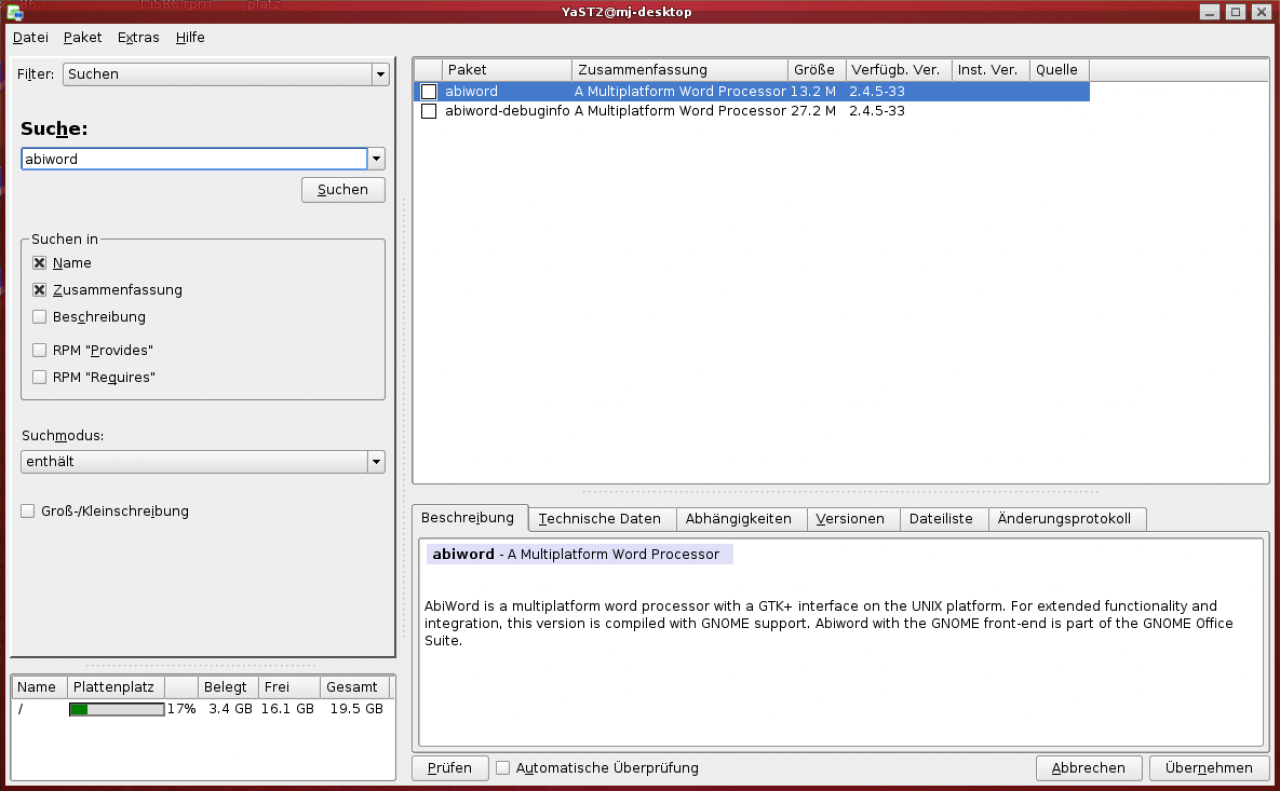Sort by the Paket column header
The width and height of the screenshot is (1280, 791).
[507, 70]
